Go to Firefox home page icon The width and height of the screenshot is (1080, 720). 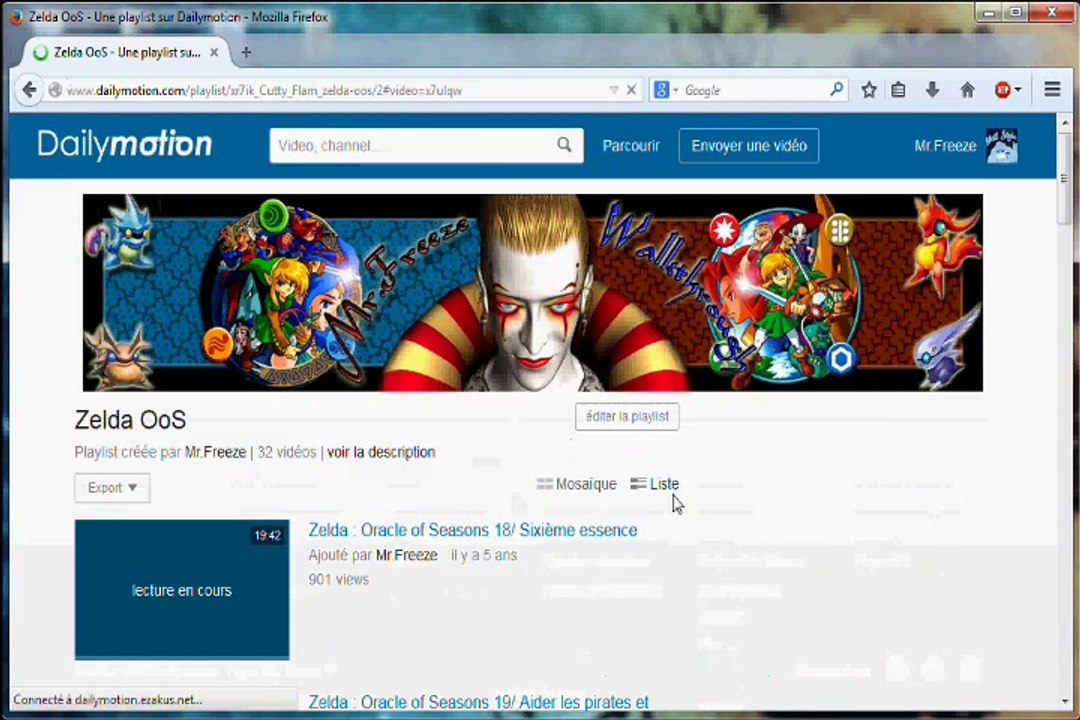(x=967, y=90)
